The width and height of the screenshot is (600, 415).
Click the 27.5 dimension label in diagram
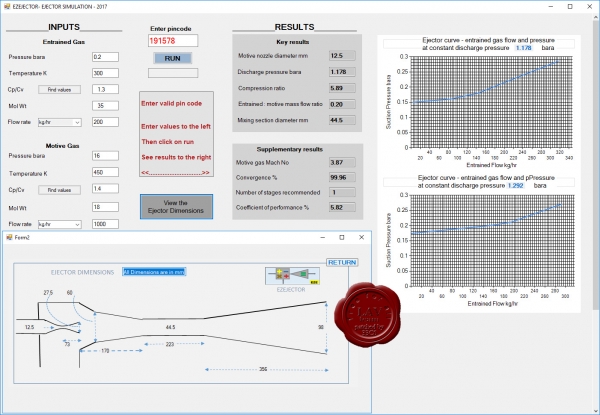(x=48, y=293)
